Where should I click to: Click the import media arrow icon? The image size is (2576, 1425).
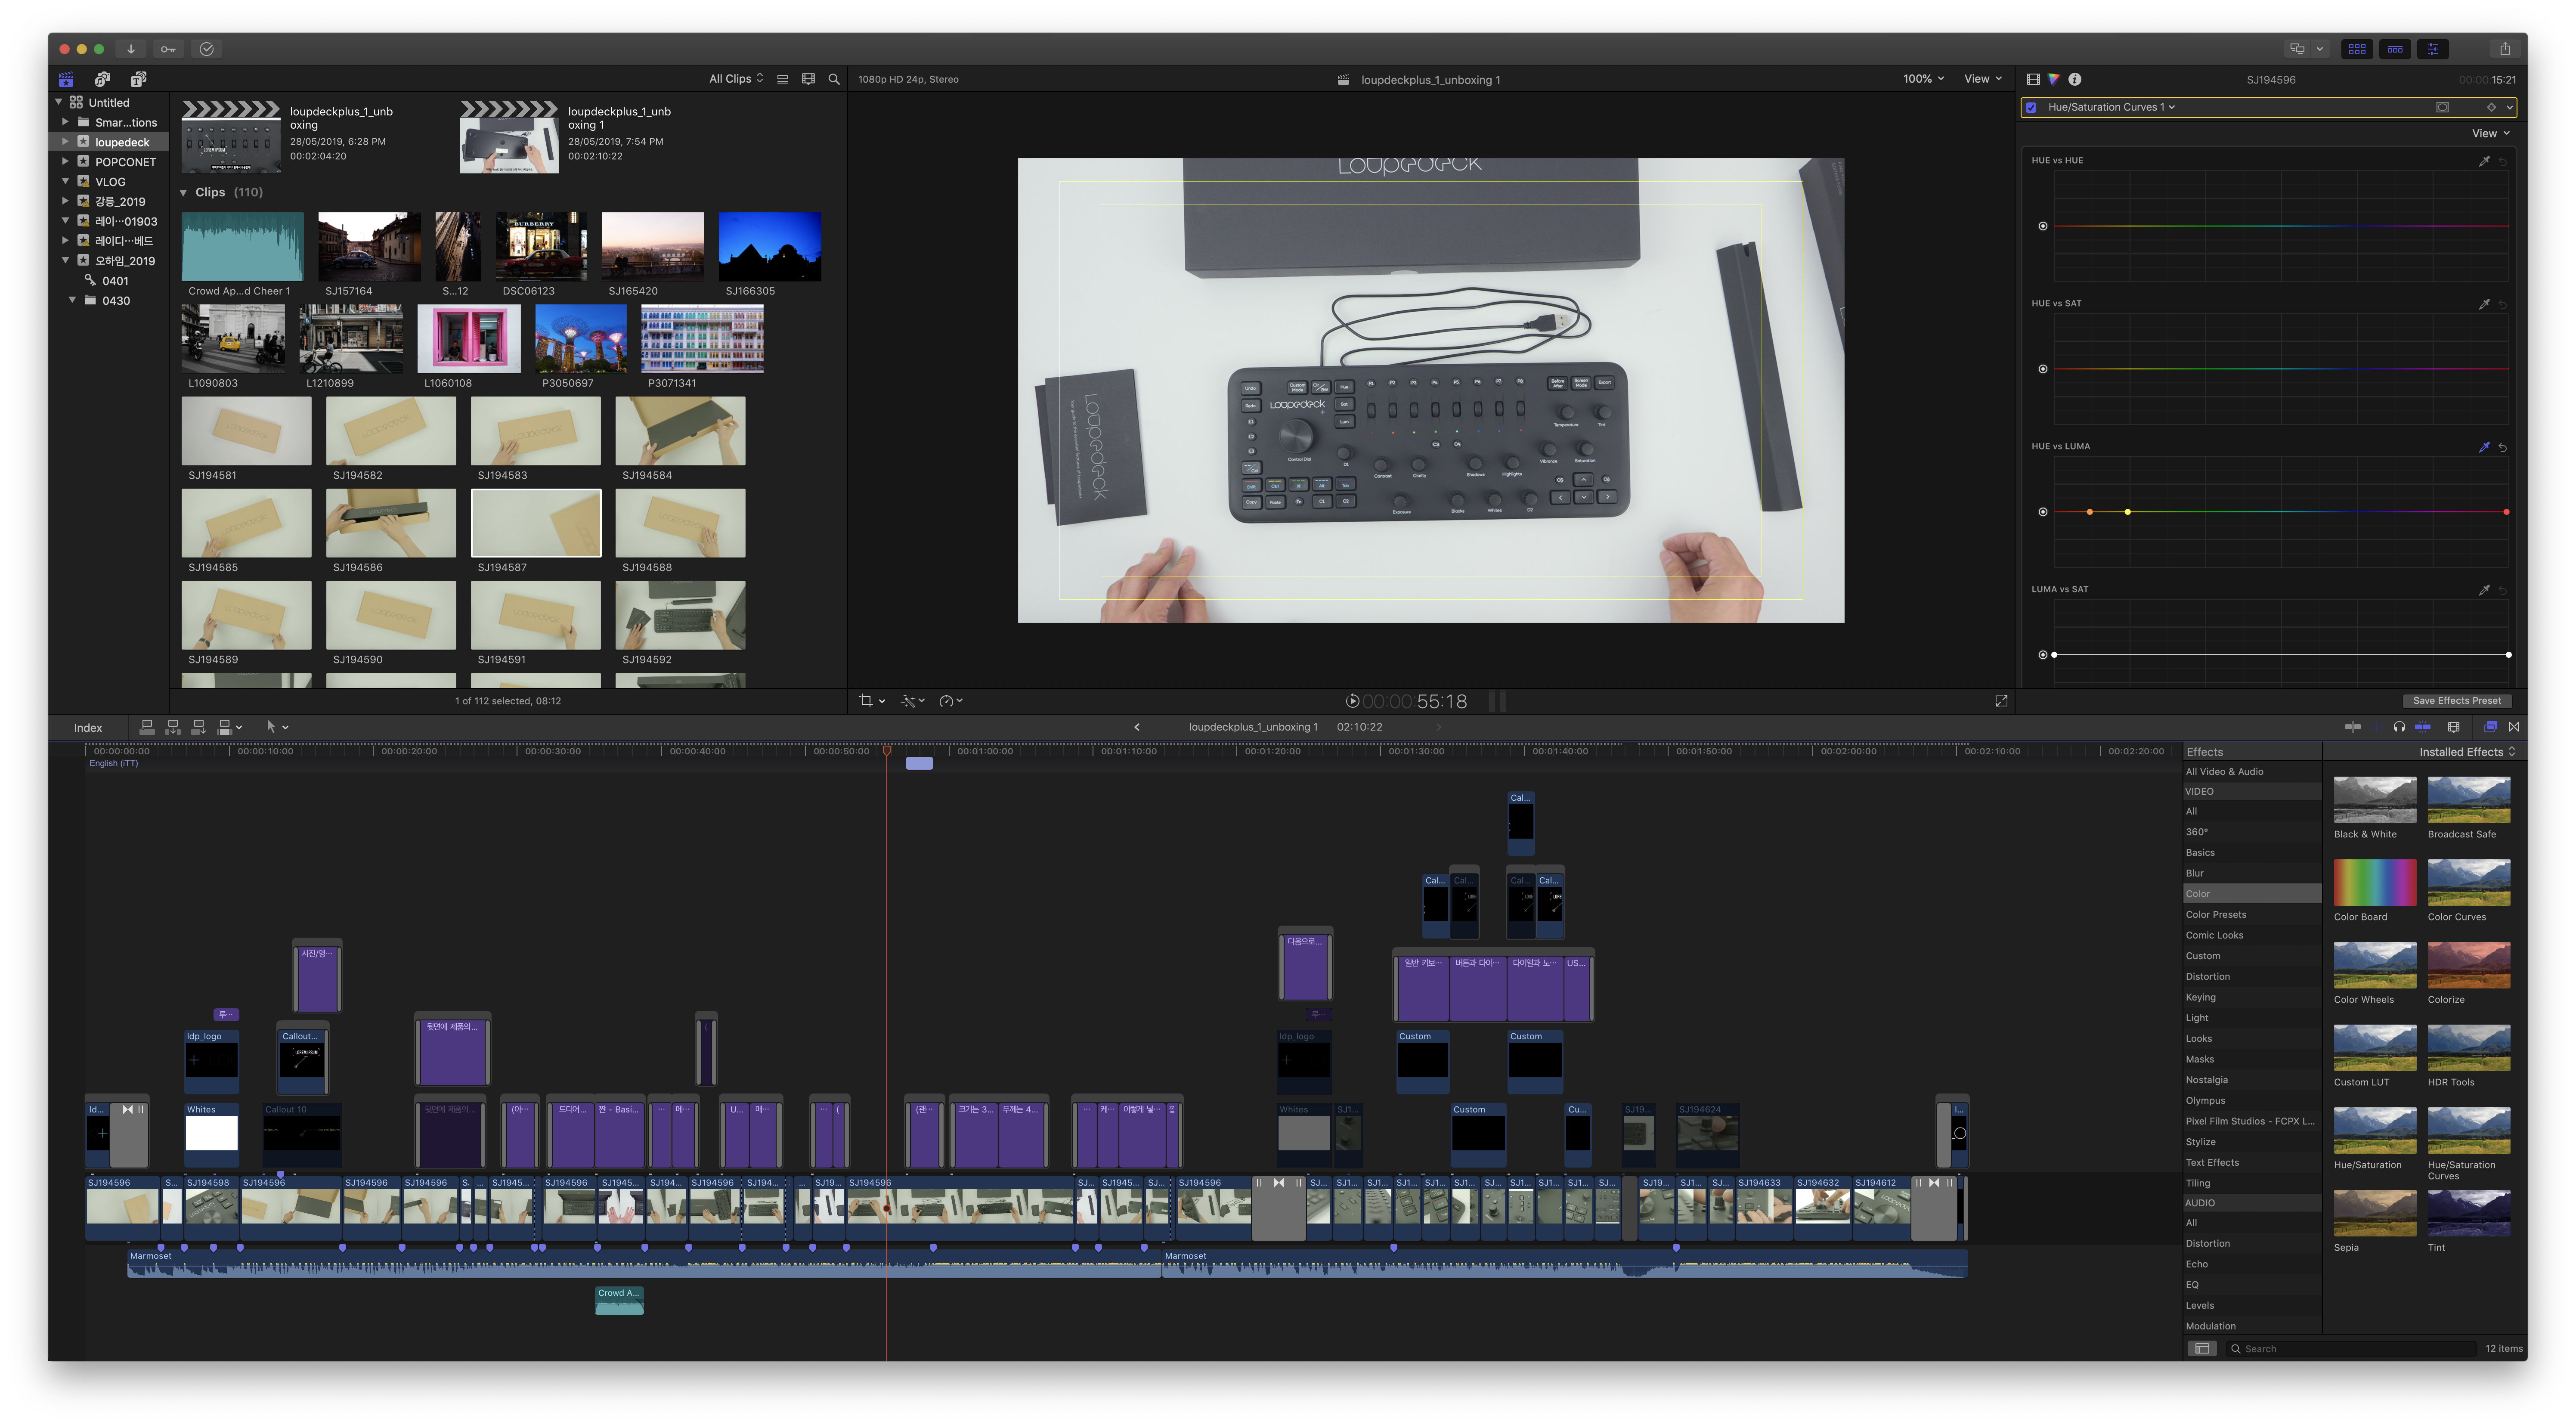point(131,49)
